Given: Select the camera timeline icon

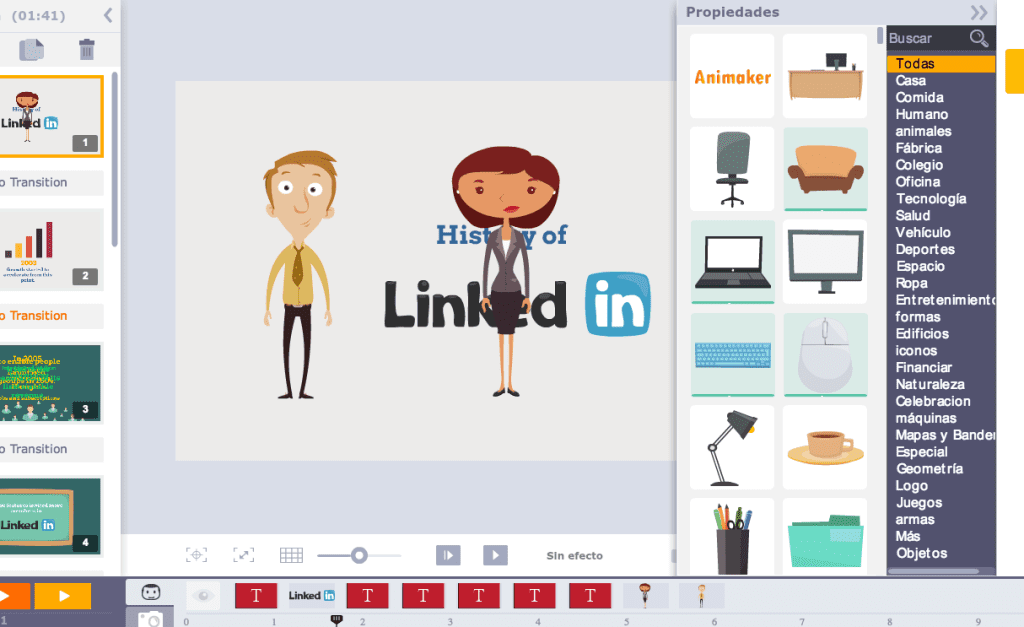Looking at the screenshot, I should [x=151, y=619].
